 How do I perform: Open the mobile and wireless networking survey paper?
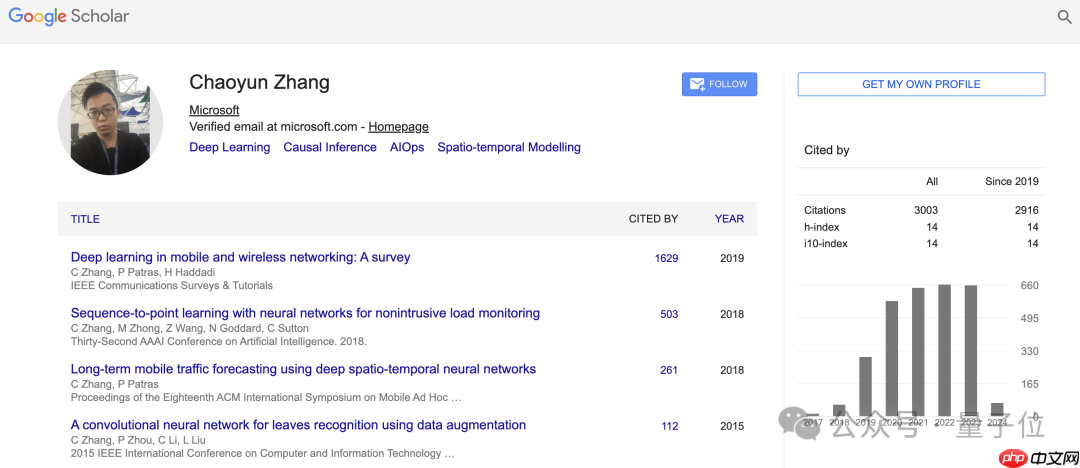(x=240, y=257)
